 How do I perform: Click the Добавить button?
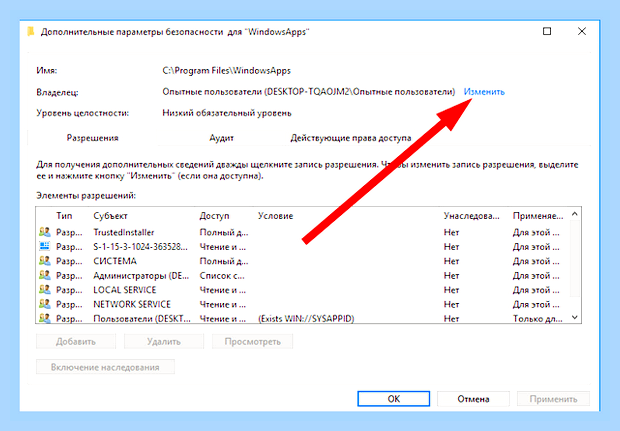coord(76,342)
